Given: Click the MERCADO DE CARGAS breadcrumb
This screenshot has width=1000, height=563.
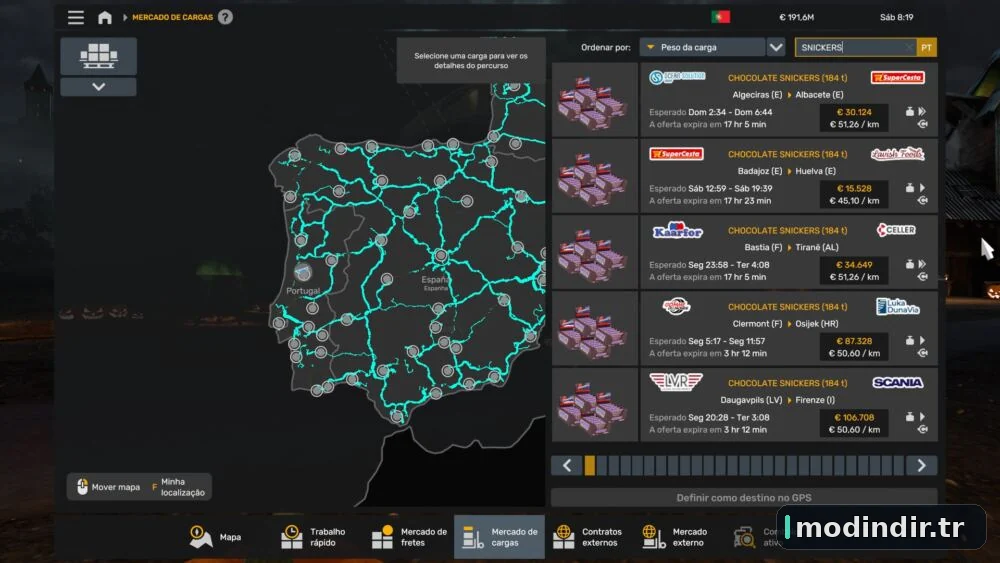Looking at the screenshot, I should (x=172, y=17).
